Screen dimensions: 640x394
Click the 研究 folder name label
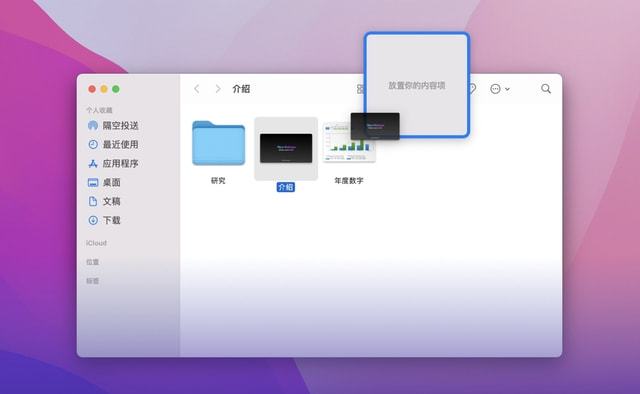coord(218,180)
